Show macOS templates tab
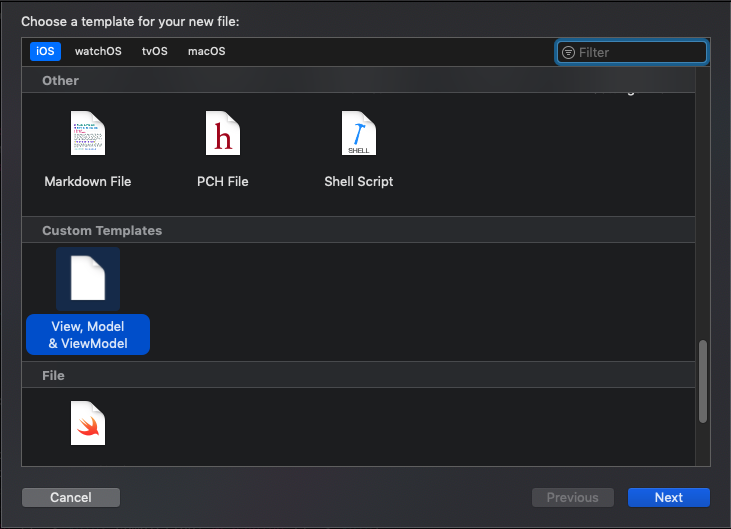Image resolution: width=731 pixels, height=529 pixels. click(x=207, y=51)
